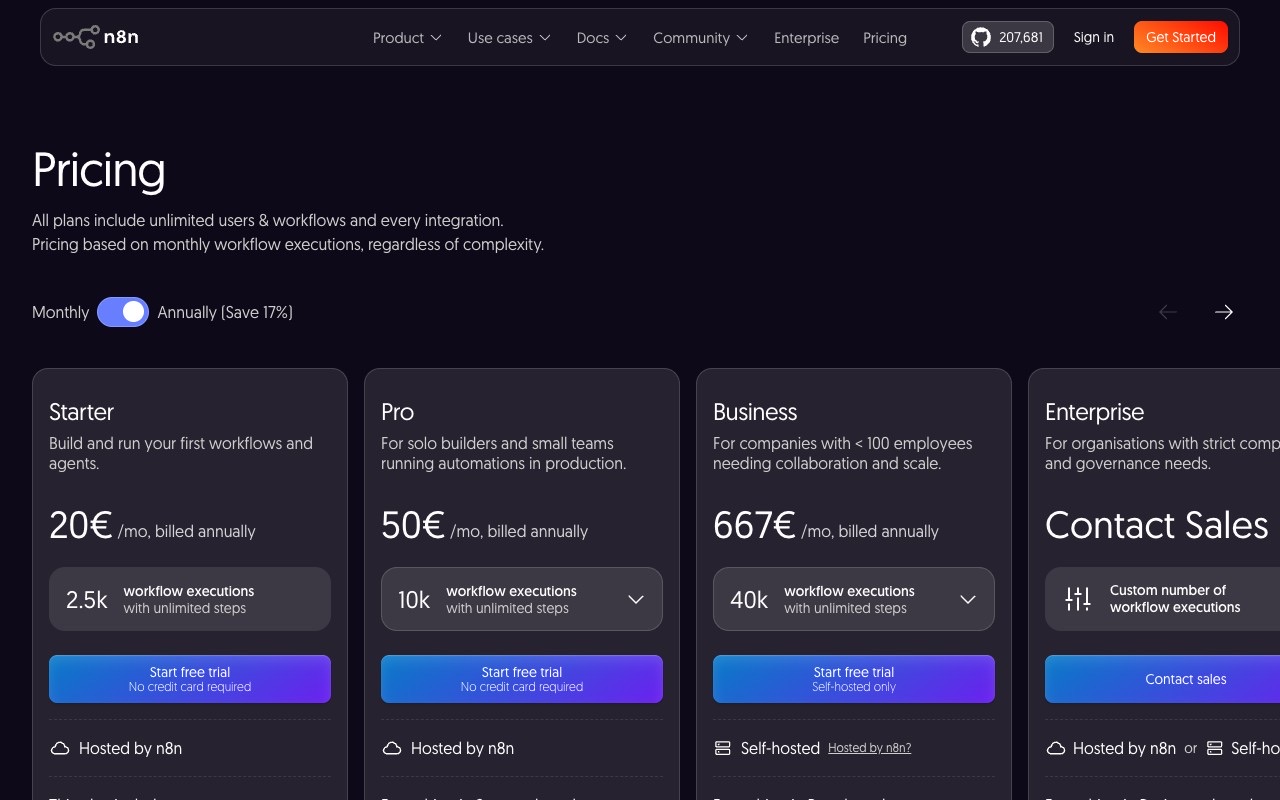The width and height of the screenshot is (1280, 800).
Task: Open the Business 40k executions dropdown
Action: (x=854, y=599)
